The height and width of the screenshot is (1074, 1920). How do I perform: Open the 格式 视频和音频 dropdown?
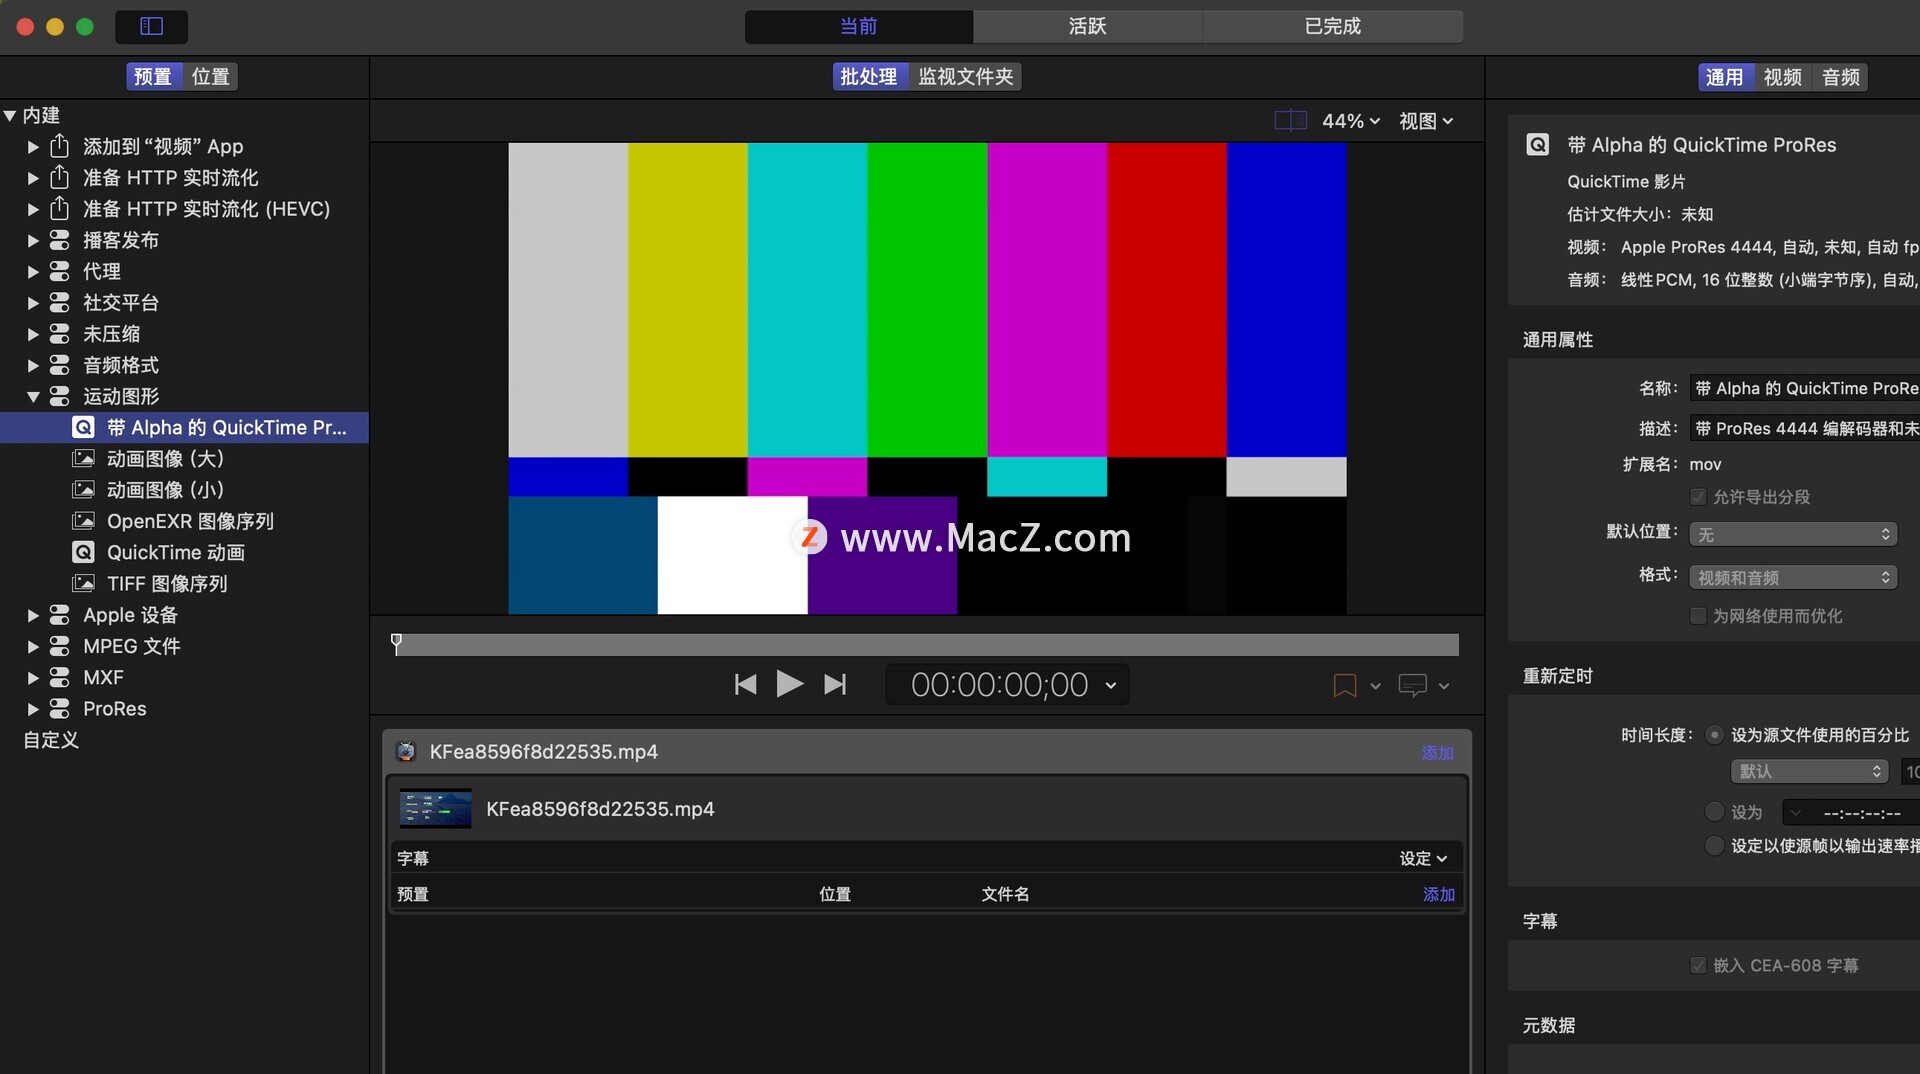pos(1793,577)
